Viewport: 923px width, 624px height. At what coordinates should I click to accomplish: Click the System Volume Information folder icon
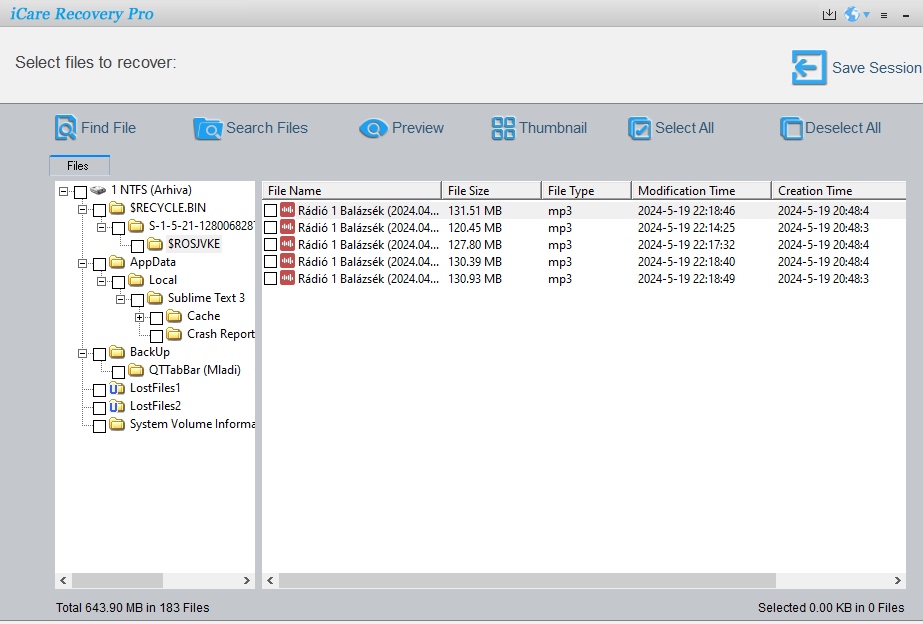click(117, 424)
